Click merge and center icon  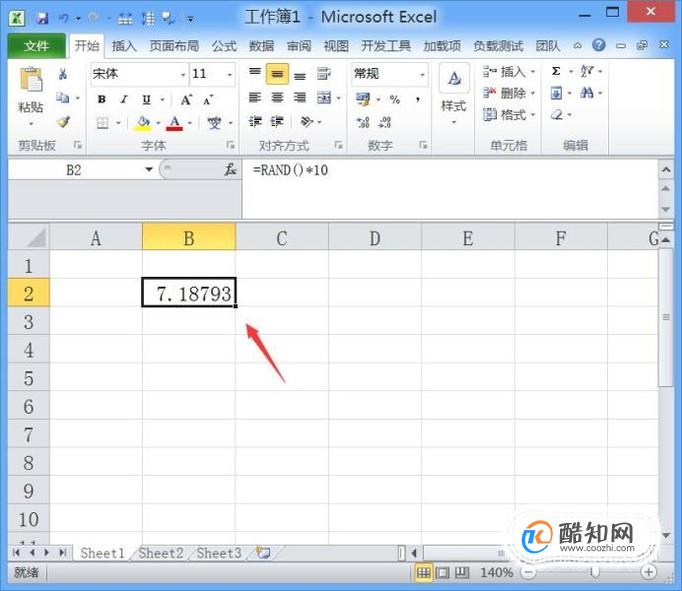(x=324, y=98)
